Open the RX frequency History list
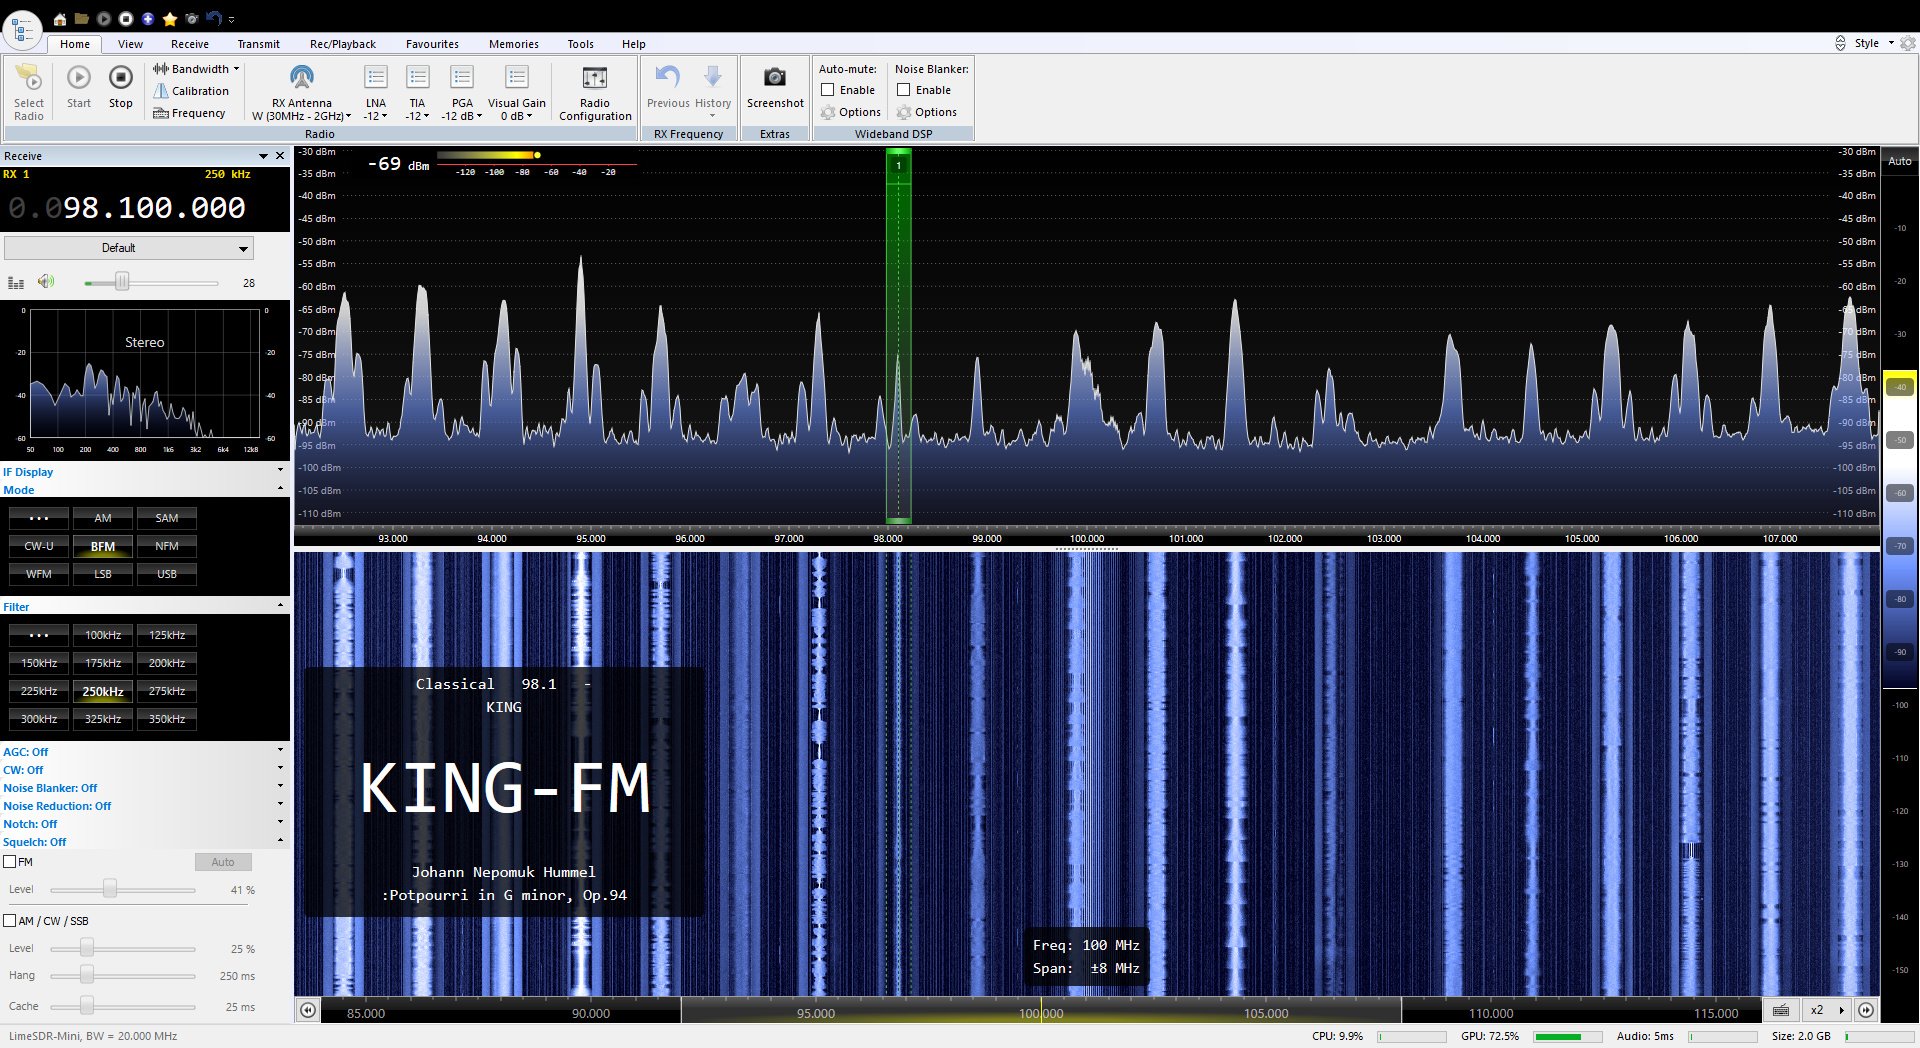1920x1048 pixels. 713,90
